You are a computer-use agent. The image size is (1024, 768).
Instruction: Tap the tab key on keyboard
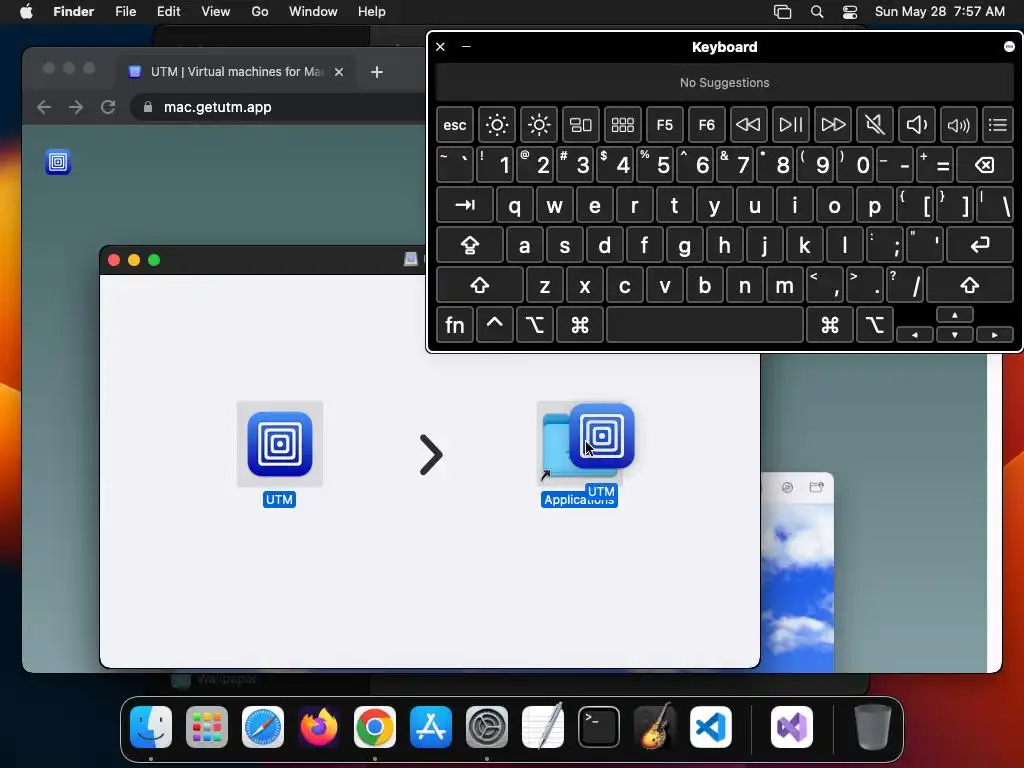tap(465, 205)
